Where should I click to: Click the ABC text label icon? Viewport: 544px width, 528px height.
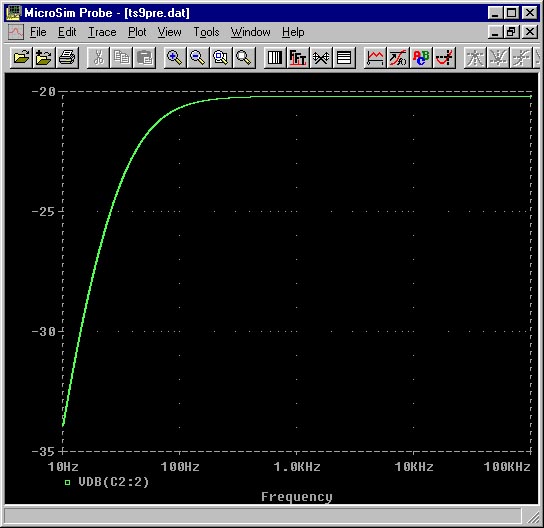coord(421,58)
